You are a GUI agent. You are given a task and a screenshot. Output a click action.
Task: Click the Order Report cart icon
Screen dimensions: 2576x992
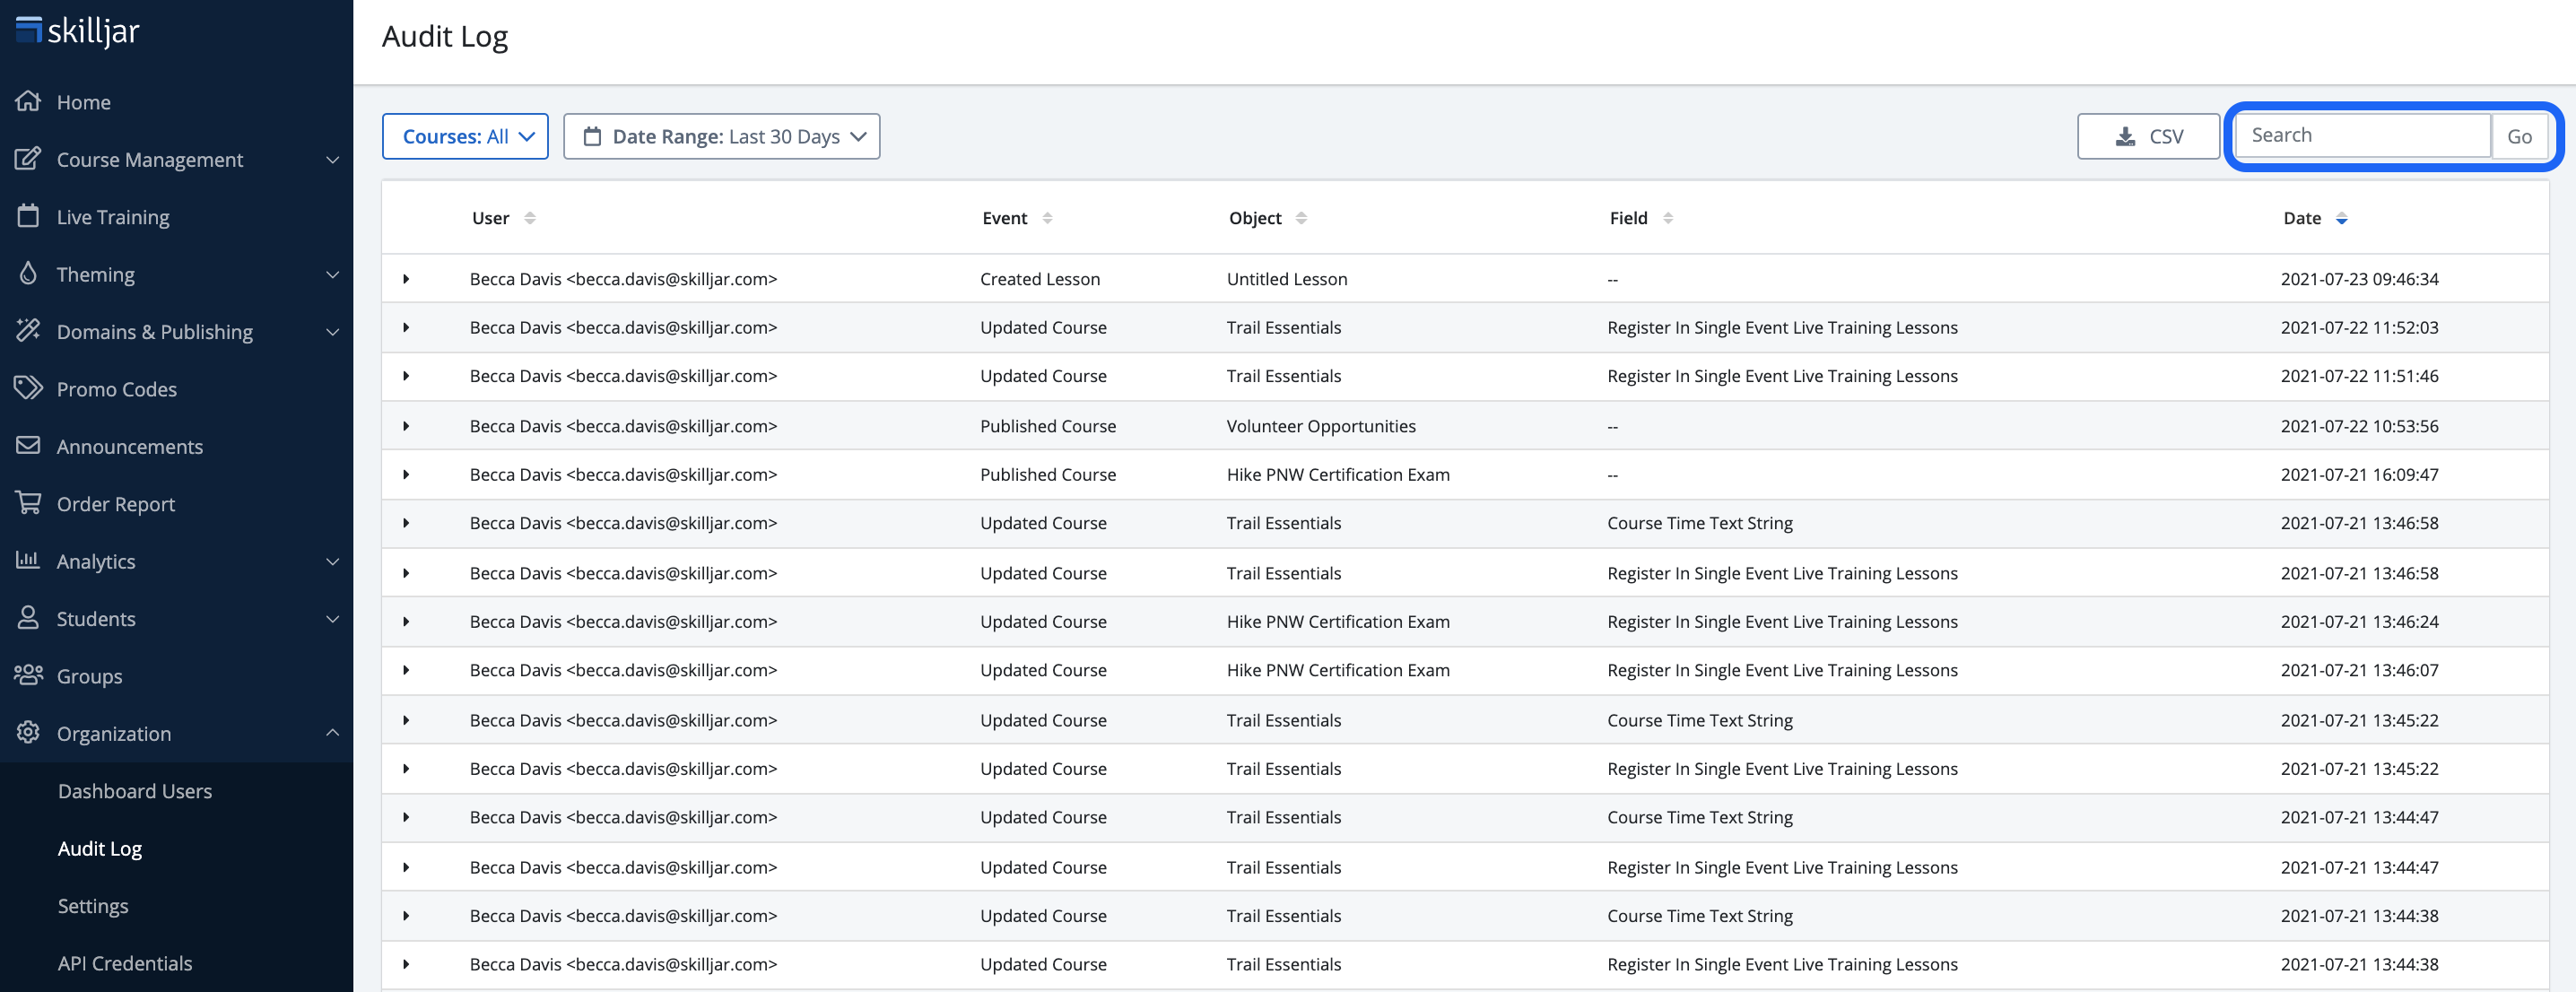[28, 502]
